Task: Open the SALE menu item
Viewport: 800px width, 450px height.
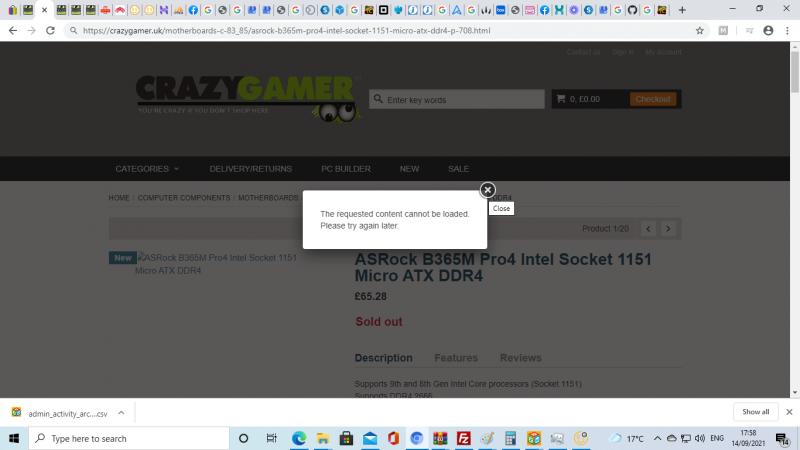Action: tap(458, 169)
